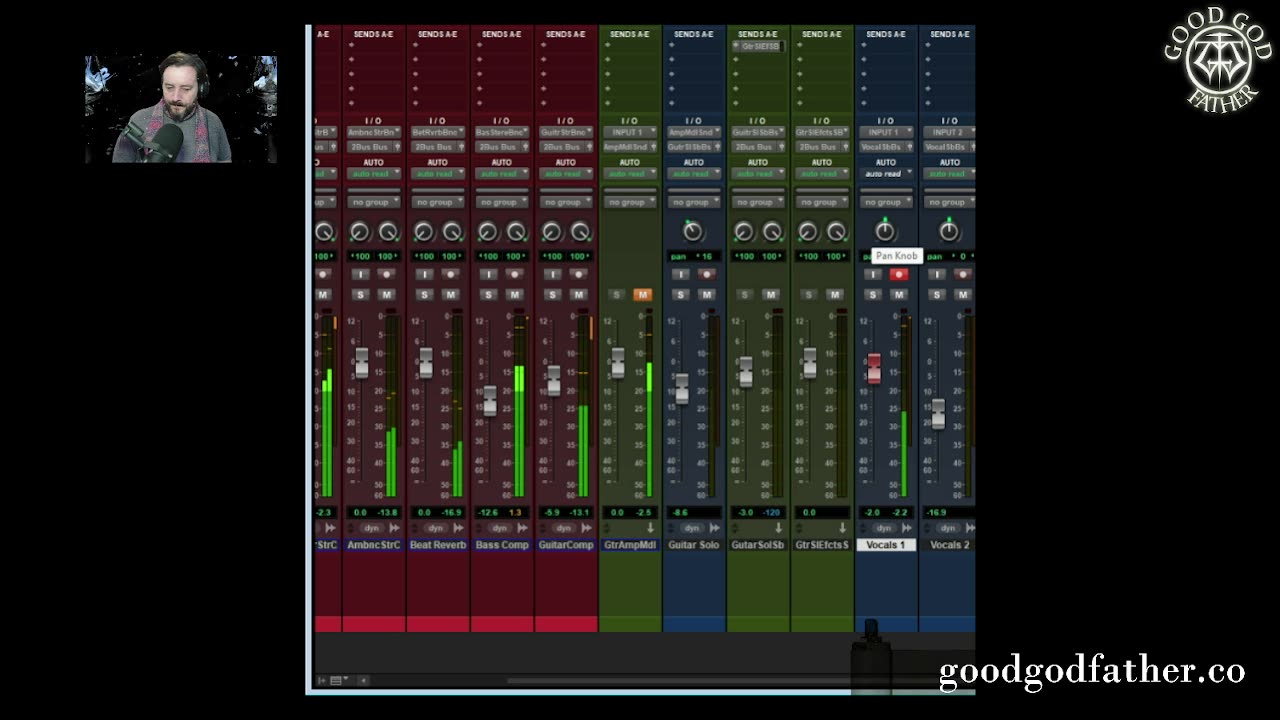This screenshot has height=720, width=1280.
Task: Click the -8.6 volume readout on Guitar Solo
Action: [x=681, y=512]
